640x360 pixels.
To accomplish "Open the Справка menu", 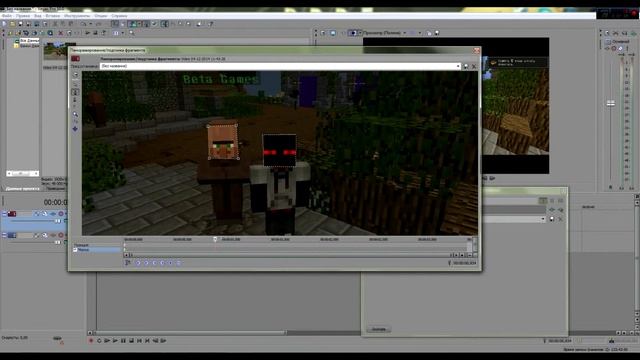I will coord(119,16).
